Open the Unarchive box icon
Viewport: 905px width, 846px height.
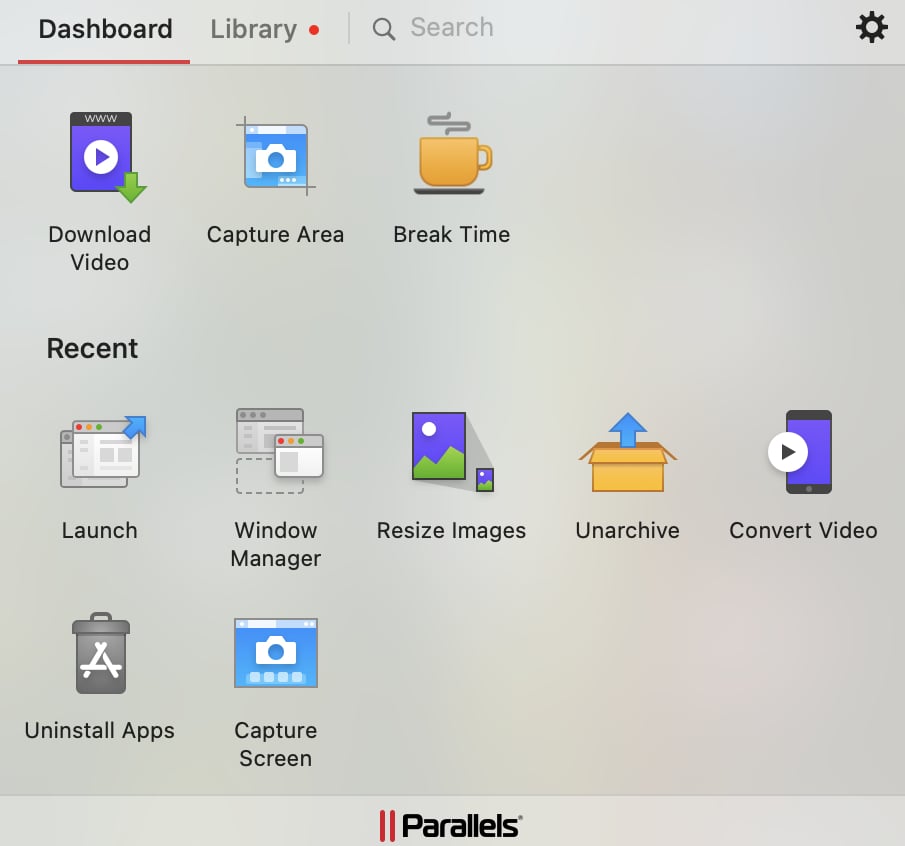click(x=627, y=452)
